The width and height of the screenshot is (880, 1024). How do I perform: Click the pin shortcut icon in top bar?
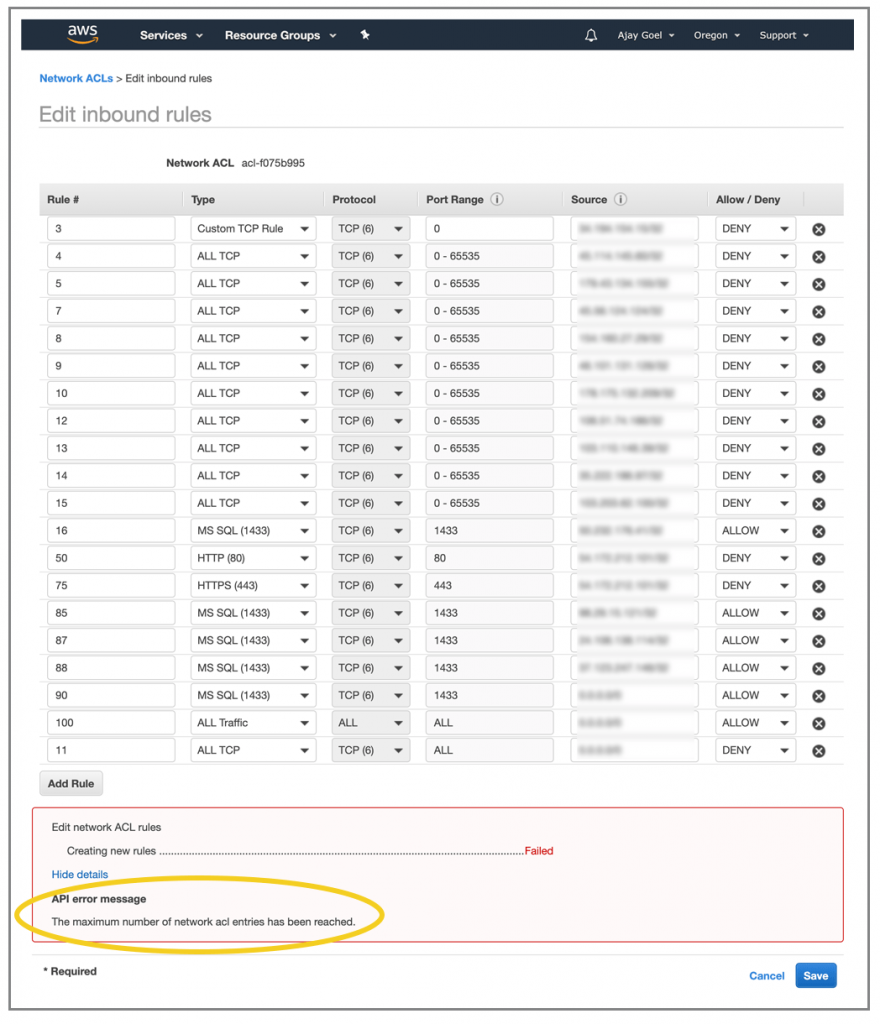tap(364, 35)
